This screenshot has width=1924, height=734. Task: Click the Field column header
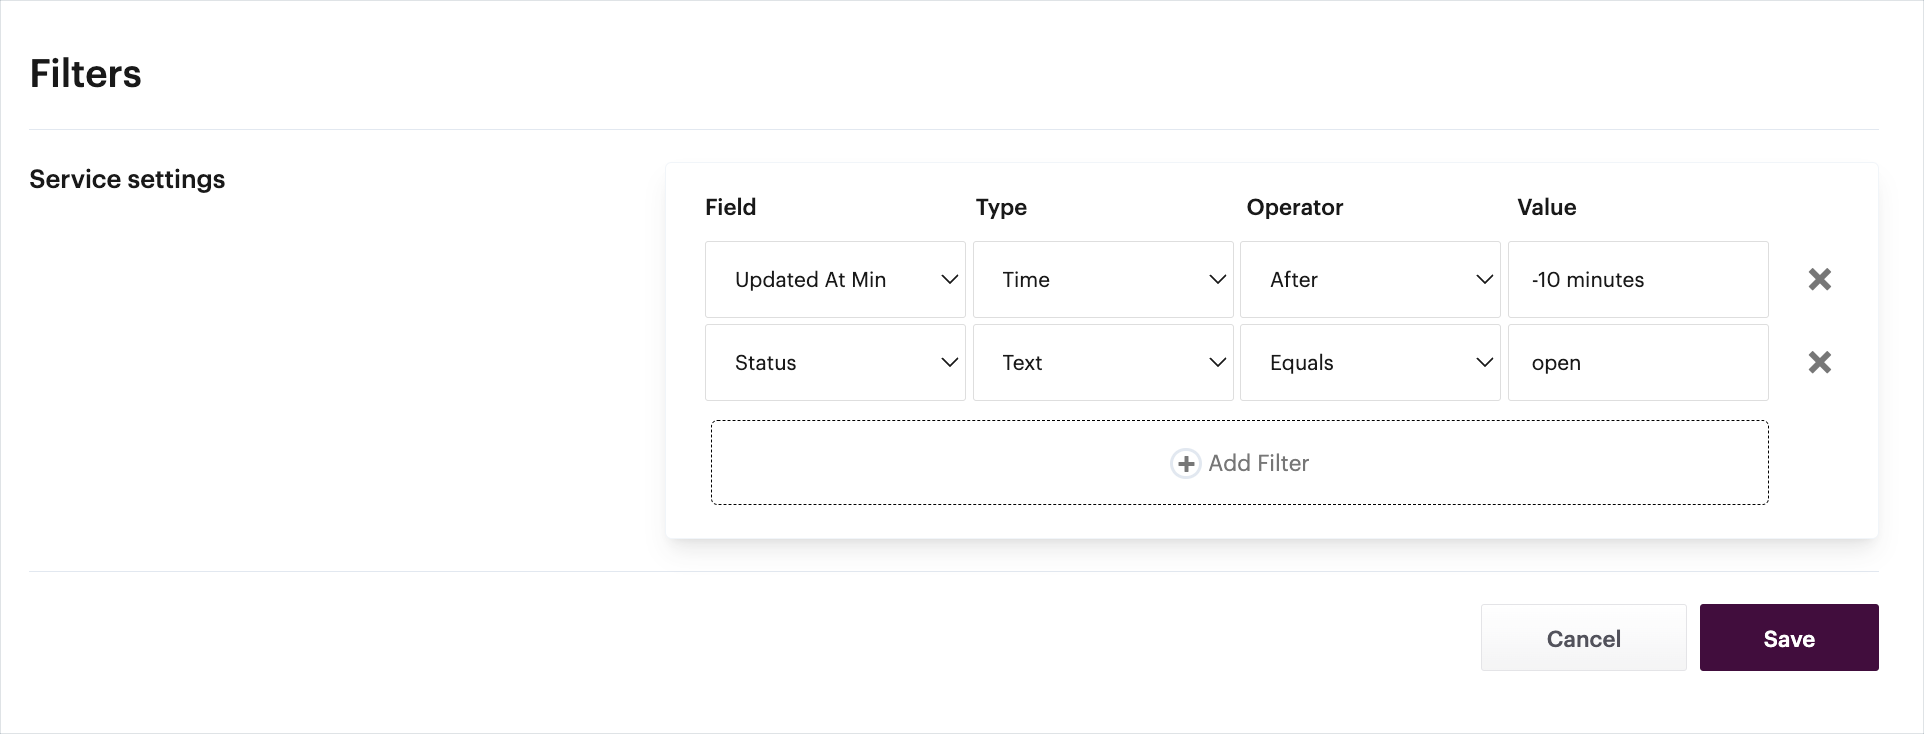click(730, 207)
